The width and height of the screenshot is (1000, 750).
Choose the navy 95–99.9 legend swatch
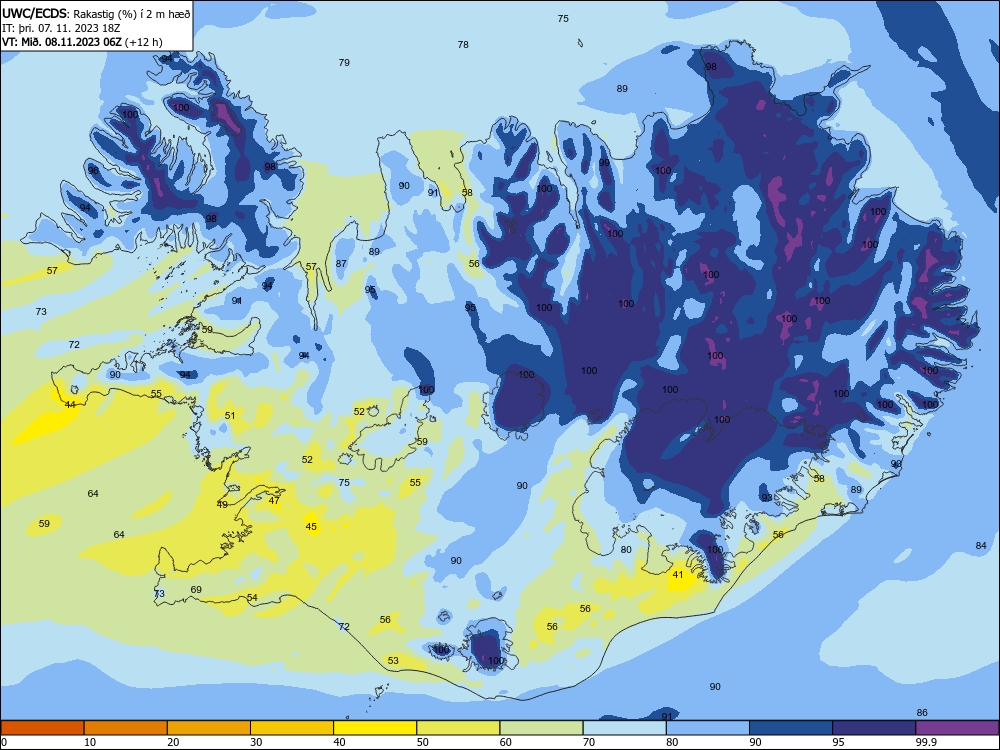(x=874, y=728)
